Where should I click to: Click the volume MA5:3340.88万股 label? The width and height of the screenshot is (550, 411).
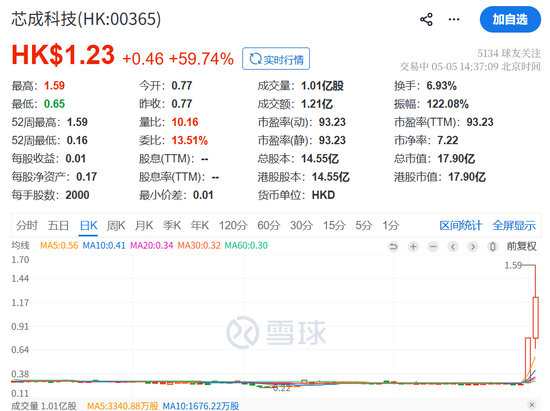pyautogui.click(x=123, y=406)
